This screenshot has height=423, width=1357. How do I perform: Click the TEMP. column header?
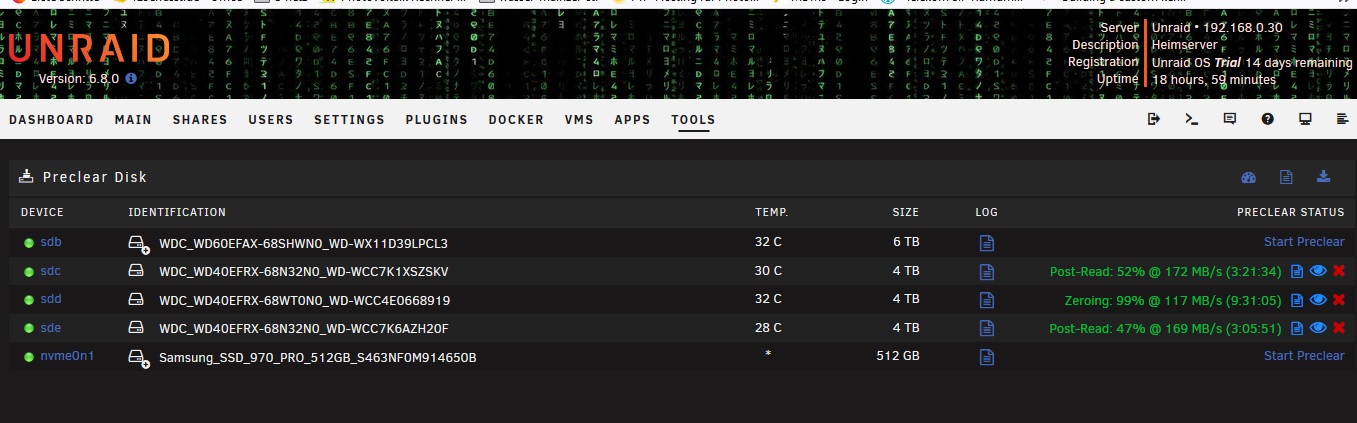click(771, 212)
